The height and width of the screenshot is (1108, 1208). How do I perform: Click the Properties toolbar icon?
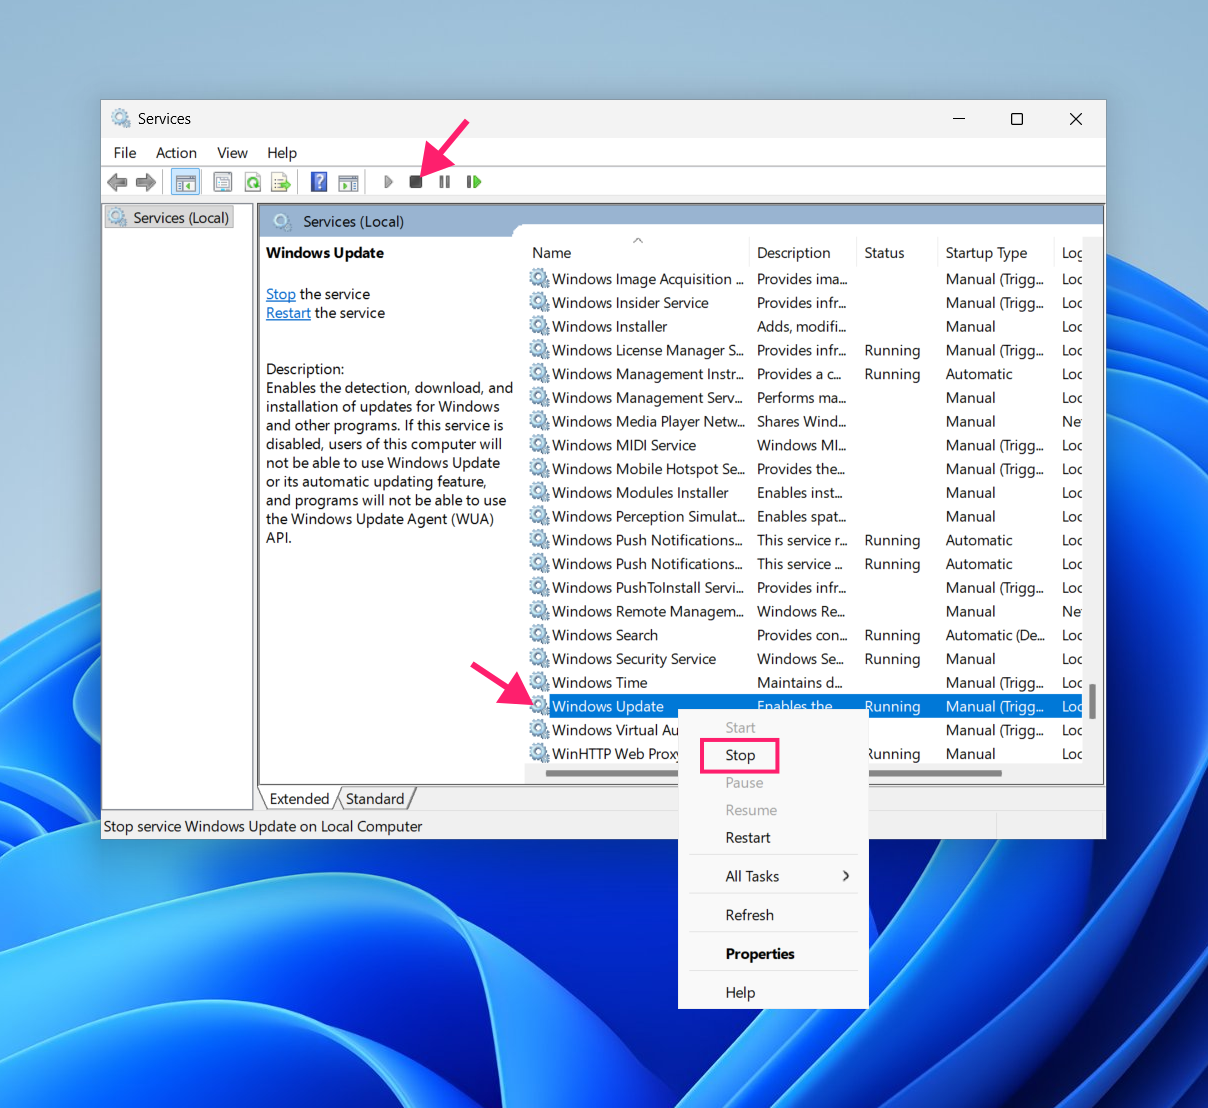pos(223,182)
